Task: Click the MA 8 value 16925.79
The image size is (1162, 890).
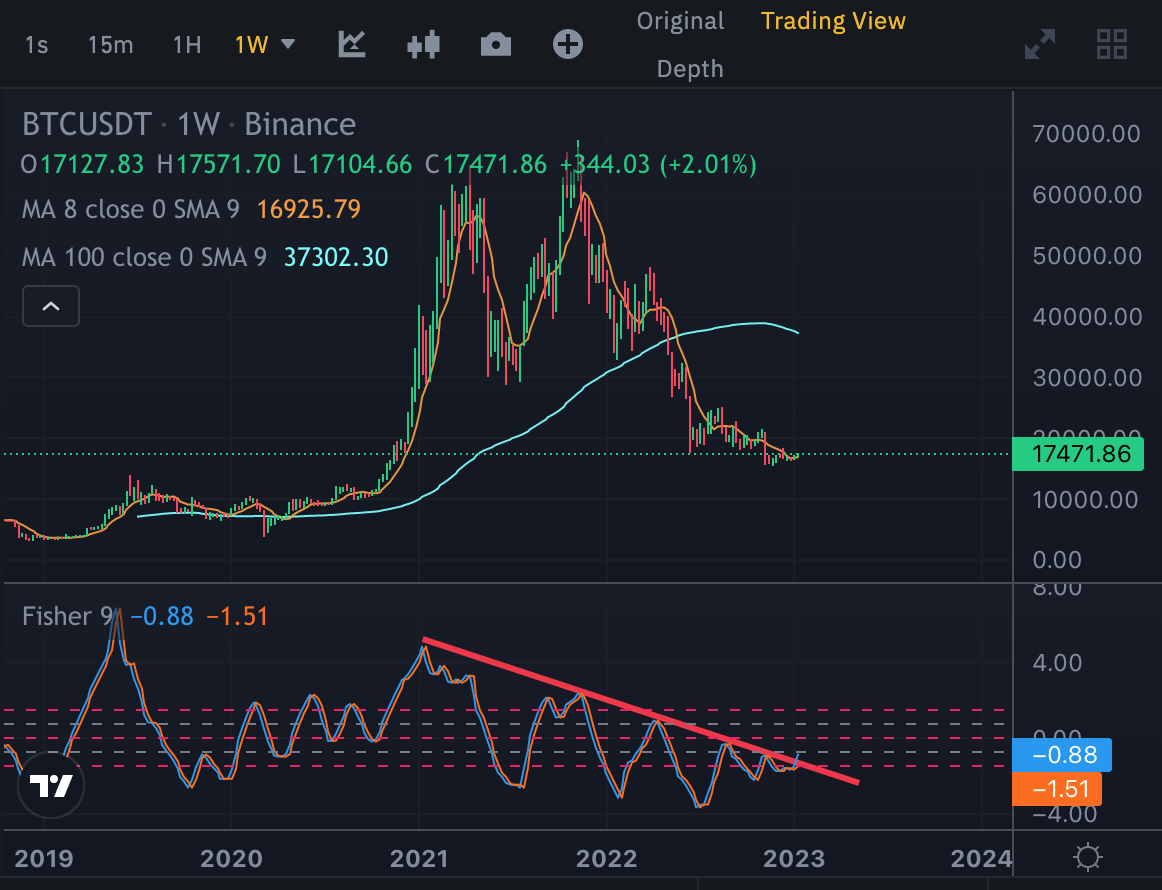Action: click(x=309, y=210)
